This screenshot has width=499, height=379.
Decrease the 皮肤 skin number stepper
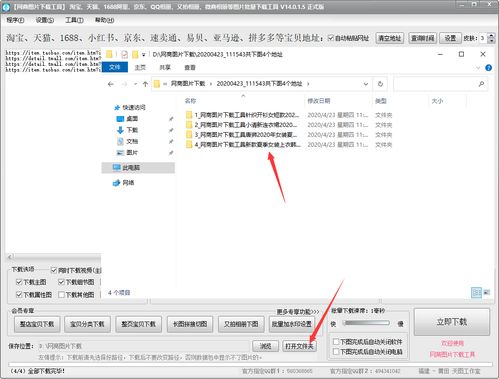(491, 41)
